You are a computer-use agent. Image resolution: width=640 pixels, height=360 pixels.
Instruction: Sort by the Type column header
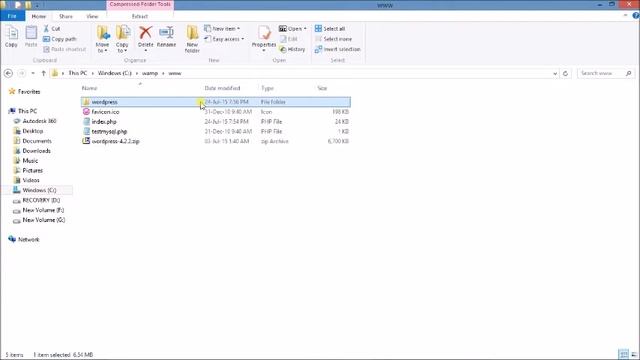coord(267,88)
